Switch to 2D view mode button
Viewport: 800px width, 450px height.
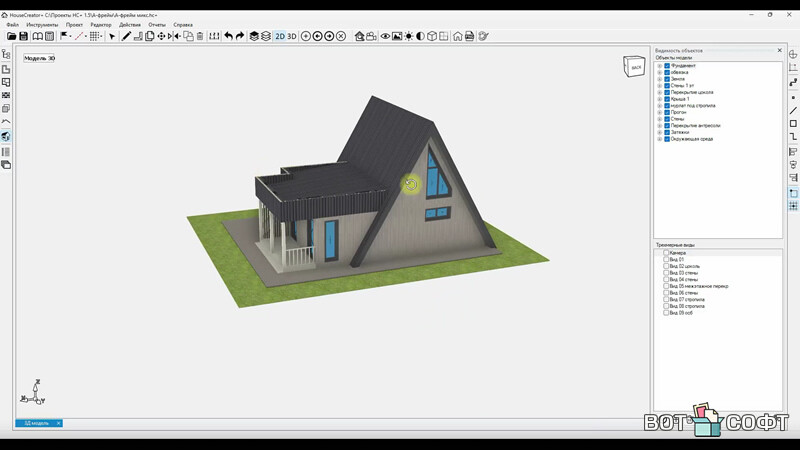point(280,36)
